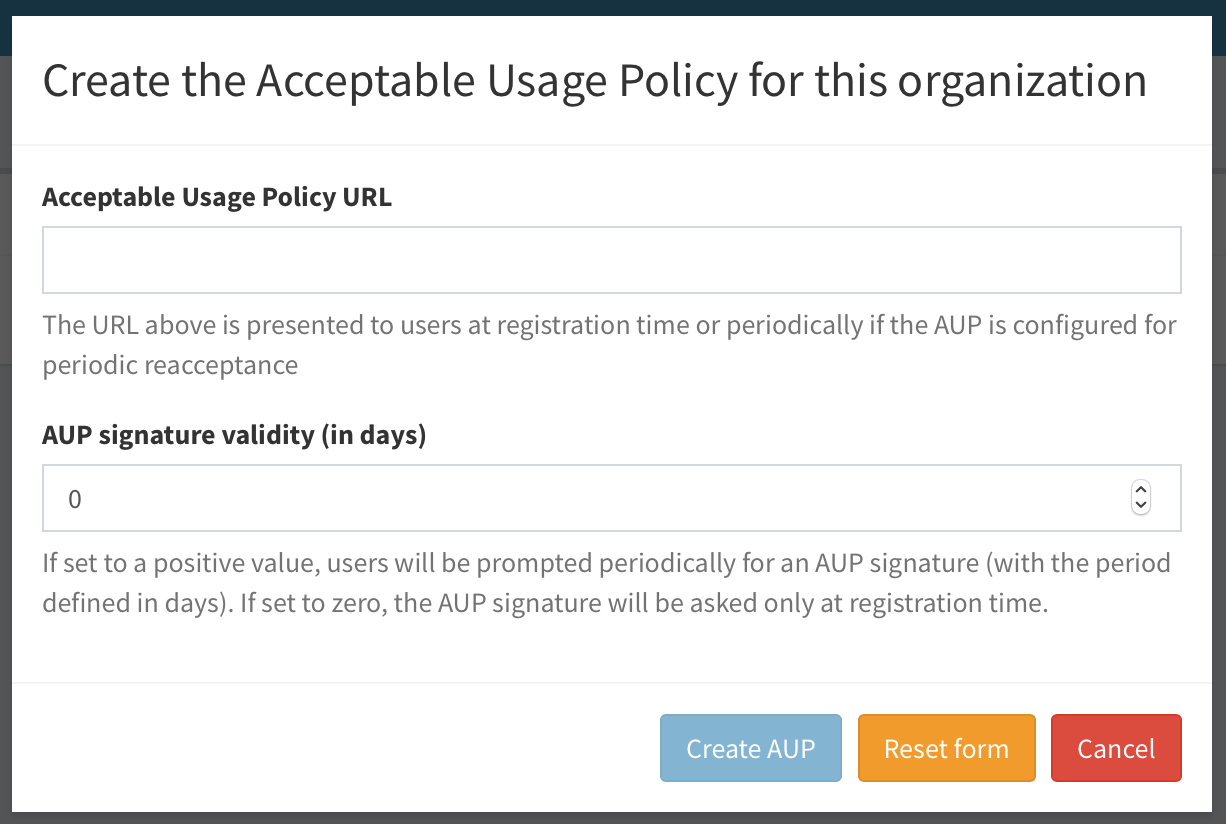Screen dimensions: 1226x824
Task: Click help text starting 'The URL above is presented'
Action: click(x=610, y=325)
